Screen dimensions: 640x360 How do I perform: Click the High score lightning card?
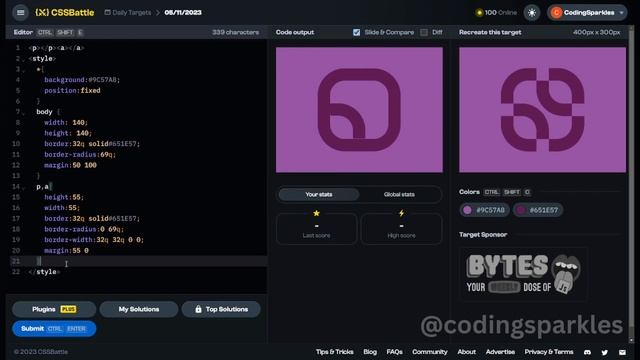[401, 229]
